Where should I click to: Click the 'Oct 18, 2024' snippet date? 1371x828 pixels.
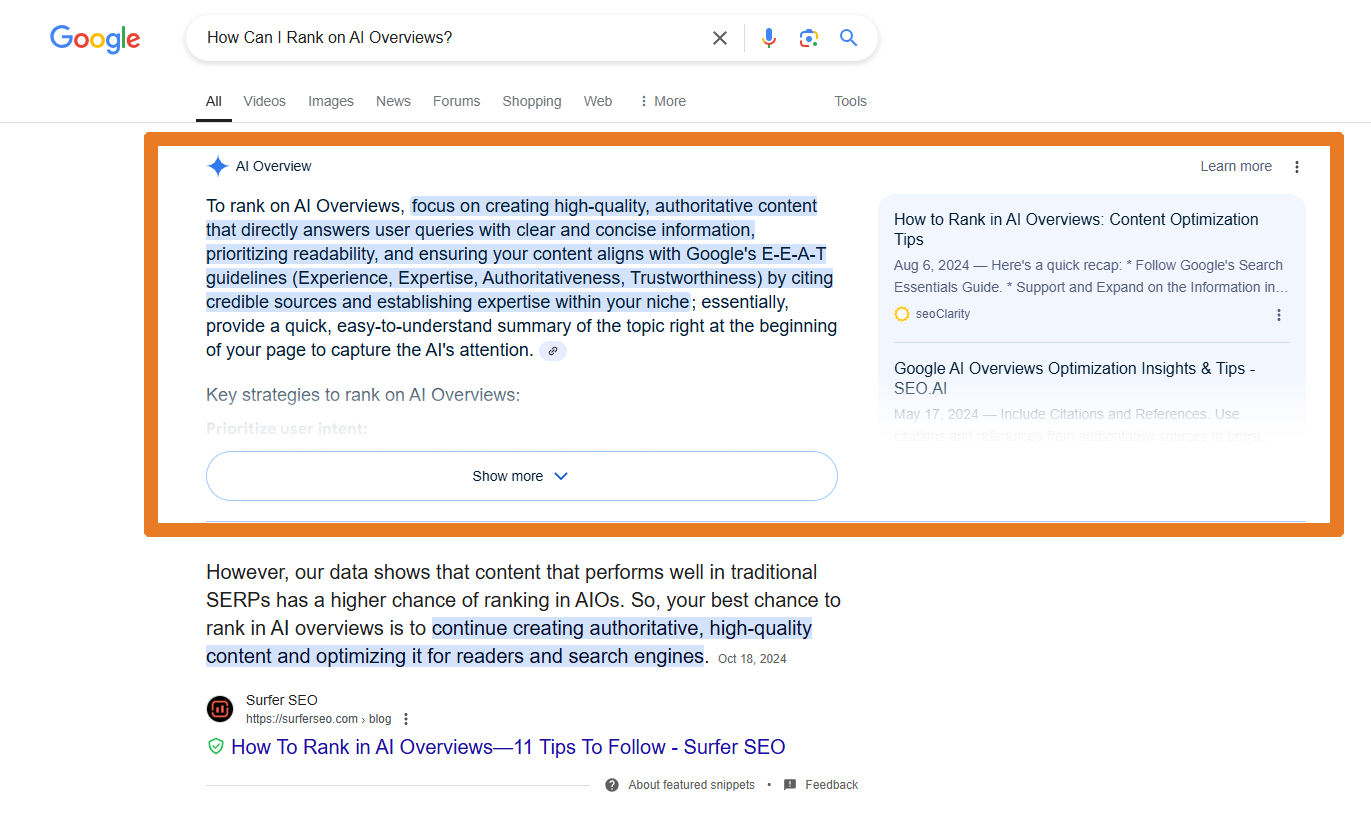click(752, 659)
